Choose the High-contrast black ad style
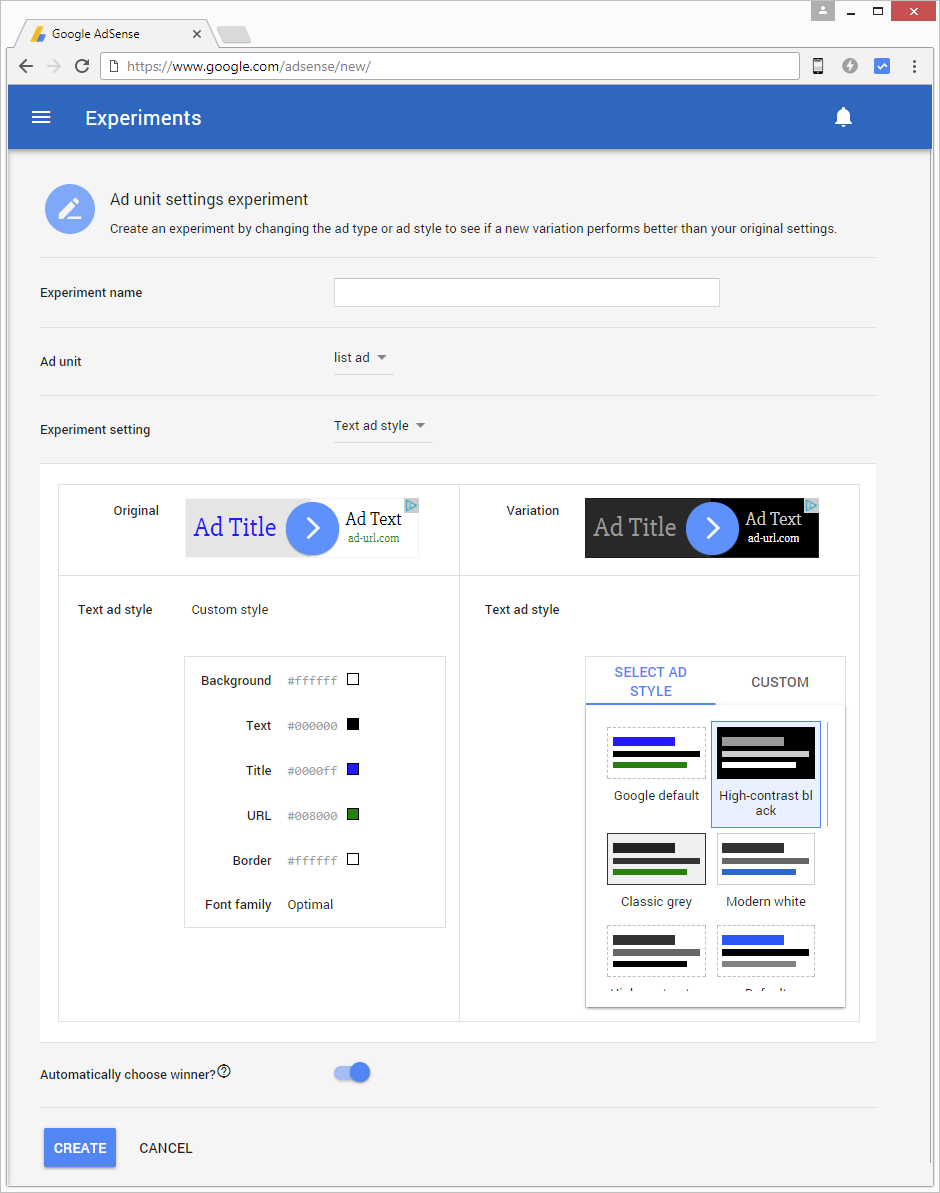940x1193 pixels. pos(766,774)
